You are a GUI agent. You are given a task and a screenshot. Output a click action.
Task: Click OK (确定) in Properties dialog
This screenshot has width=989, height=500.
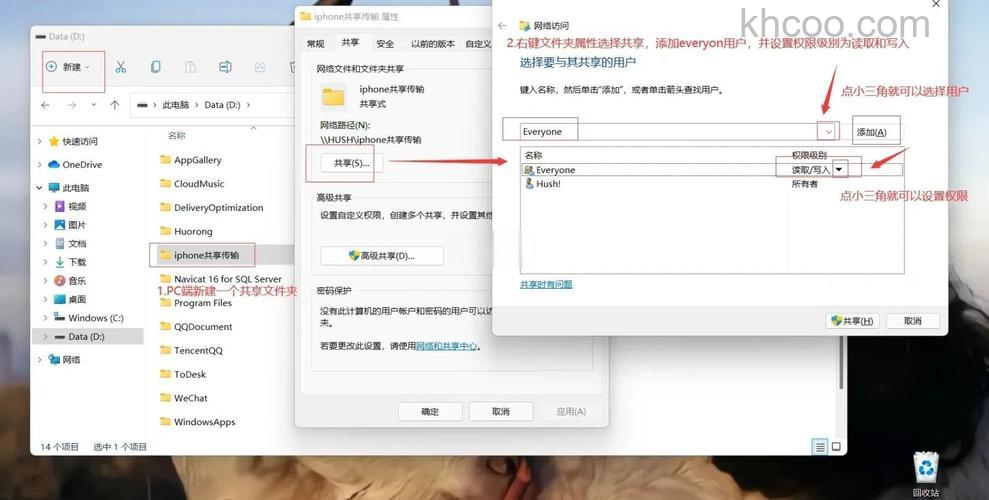pyautogui.click(x=430, y=412)
